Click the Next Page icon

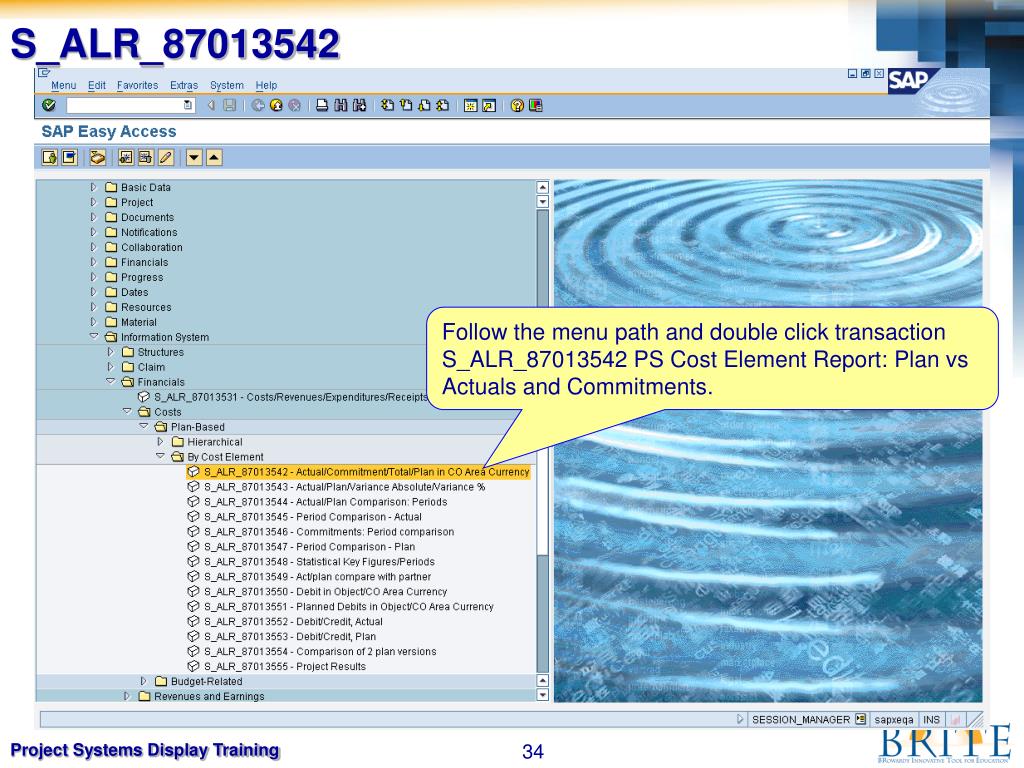pyautogui.click(x=424, y=105)
